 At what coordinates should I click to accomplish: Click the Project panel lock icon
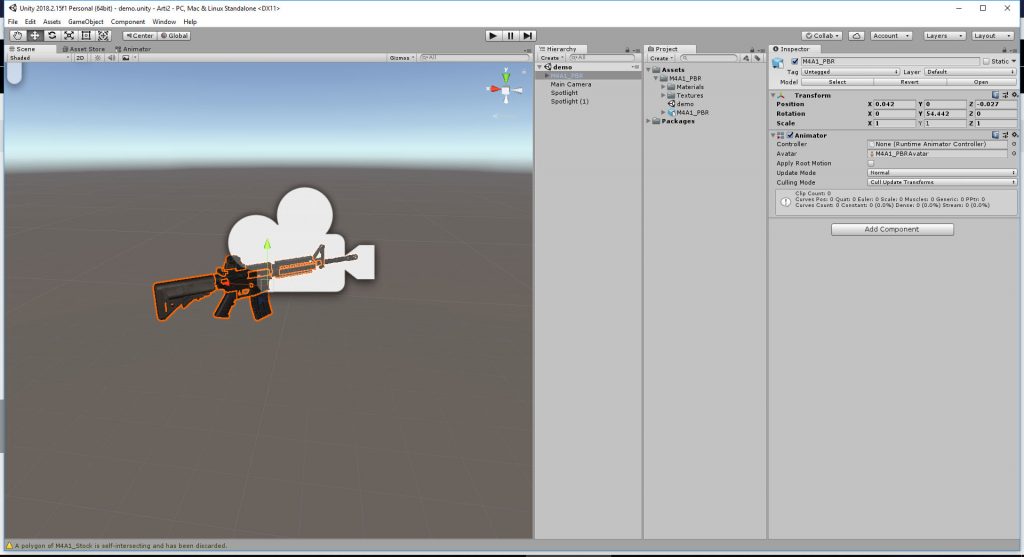(752, 50)
